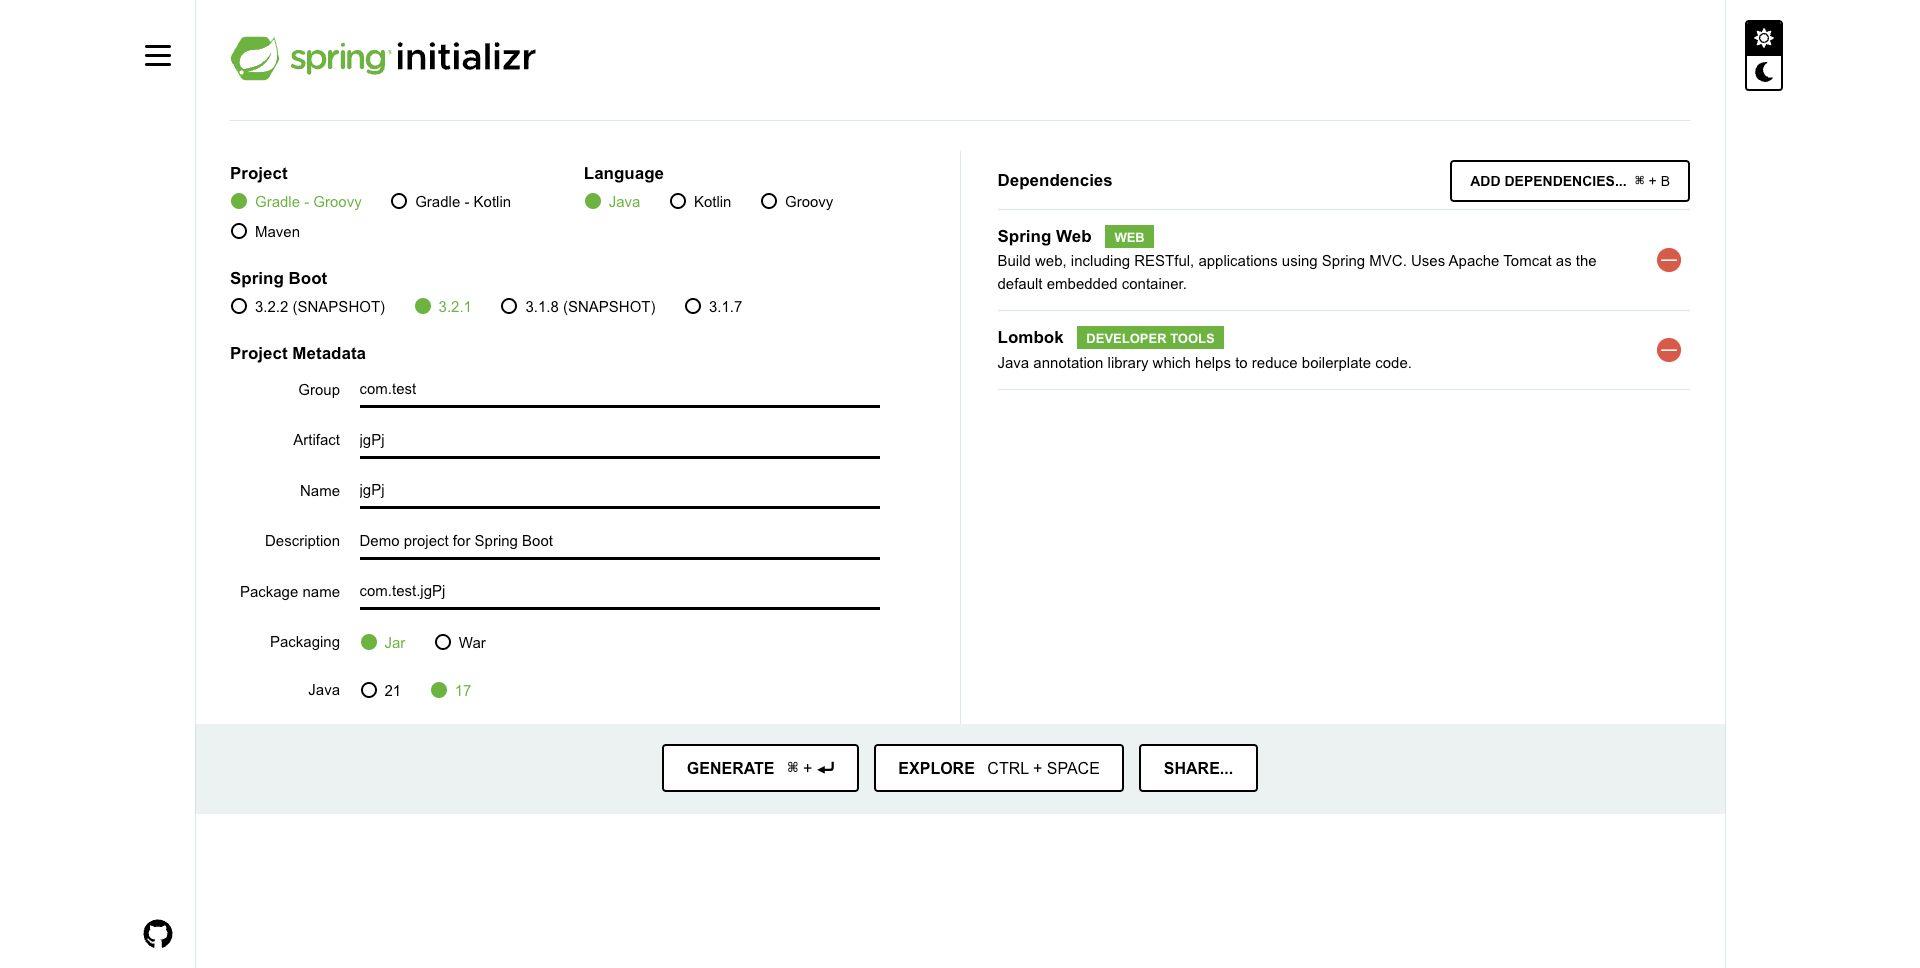1920x968 pixels.
Task: Click the Artifact input field
Action: coord(619,440)
